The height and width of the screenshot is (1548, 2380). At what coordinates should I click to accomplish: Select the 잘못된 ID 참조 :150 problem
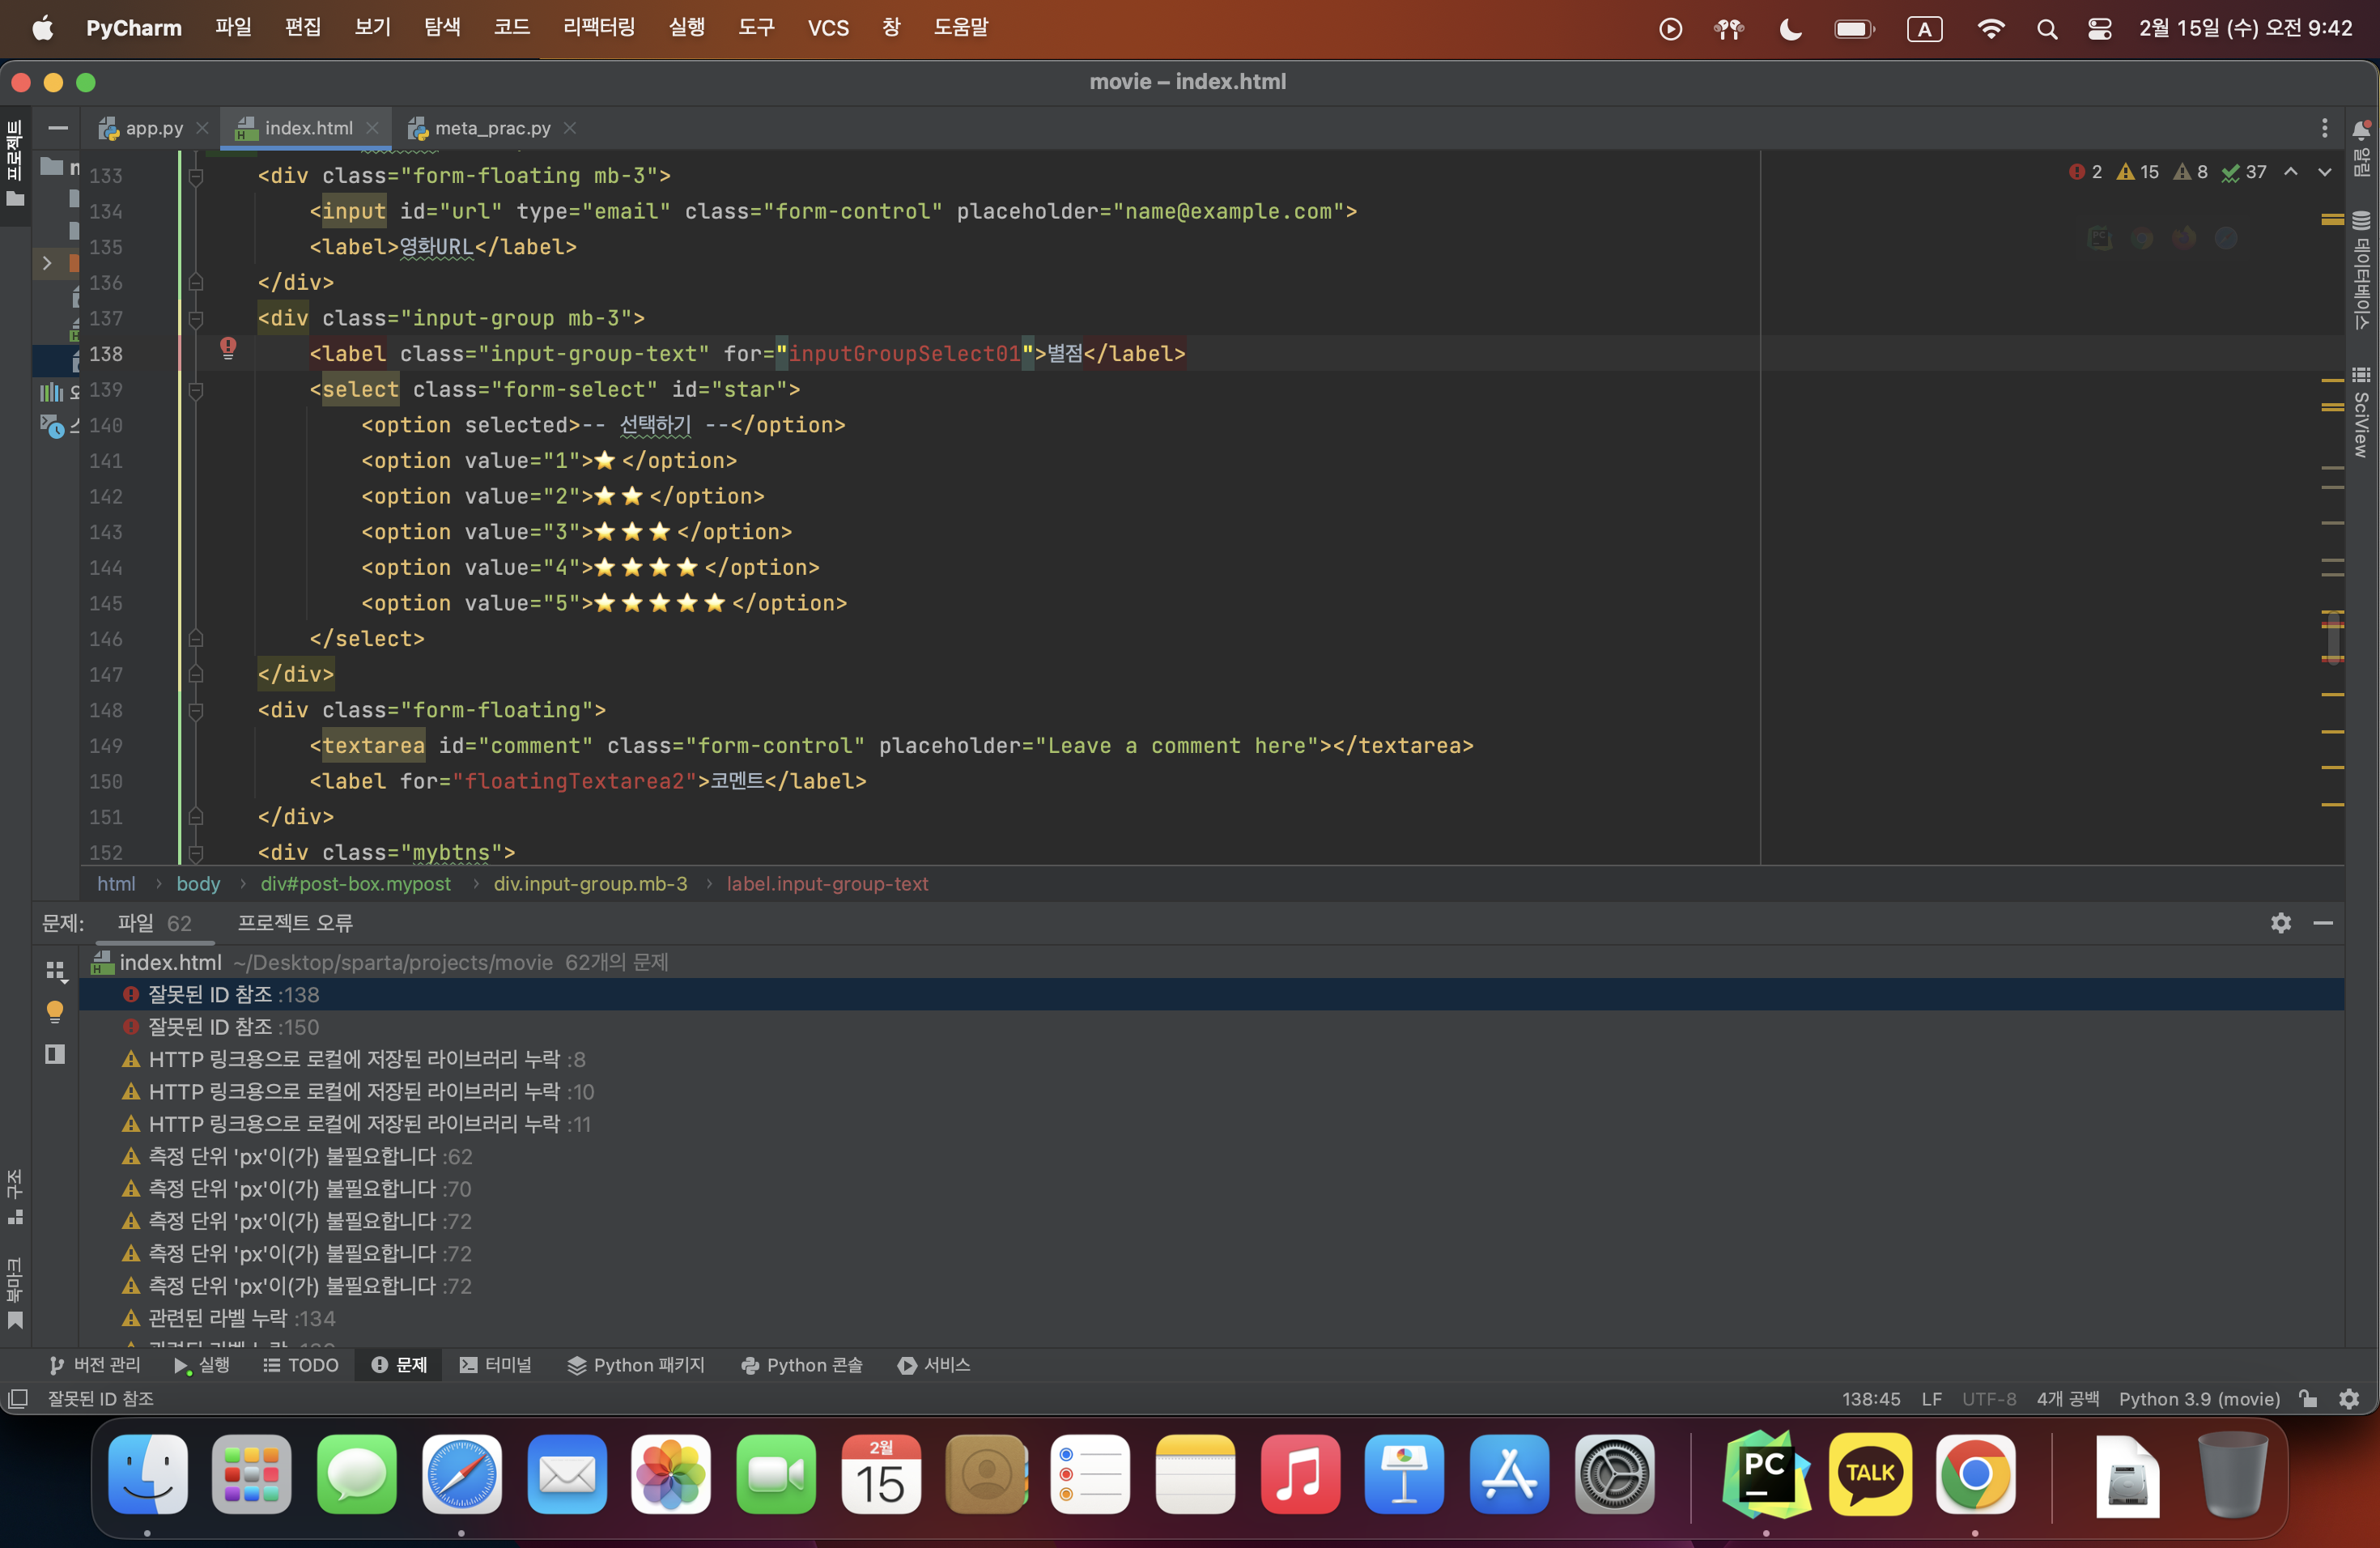click(1212, 1027)
